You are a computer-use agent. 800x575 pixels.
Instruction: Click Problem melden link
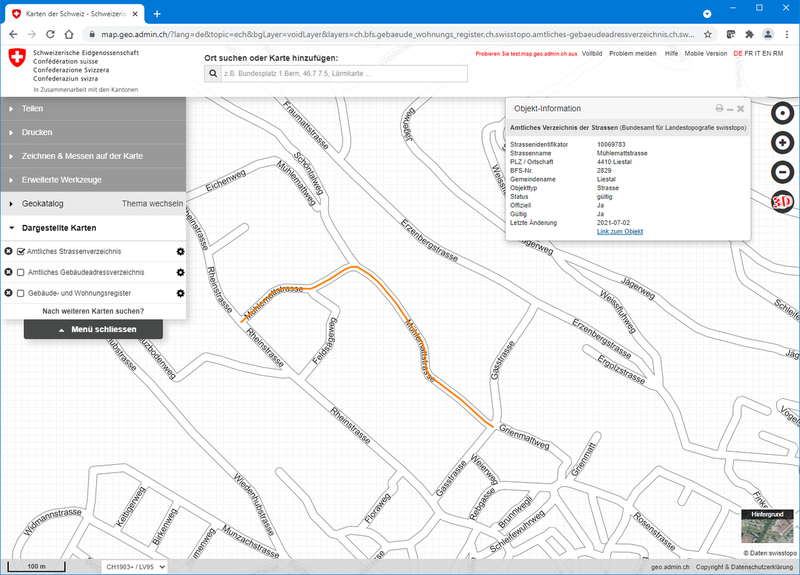633,54
